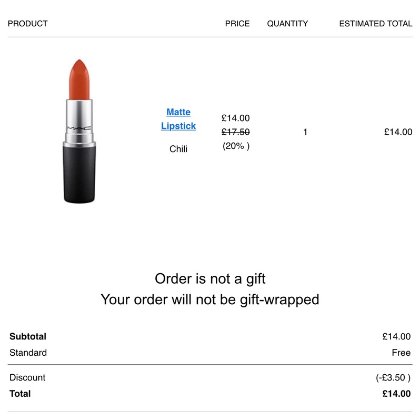Click the quantity value 1
Image resolution: width=420 pixels, height=420 pixels.
point(305,132)
